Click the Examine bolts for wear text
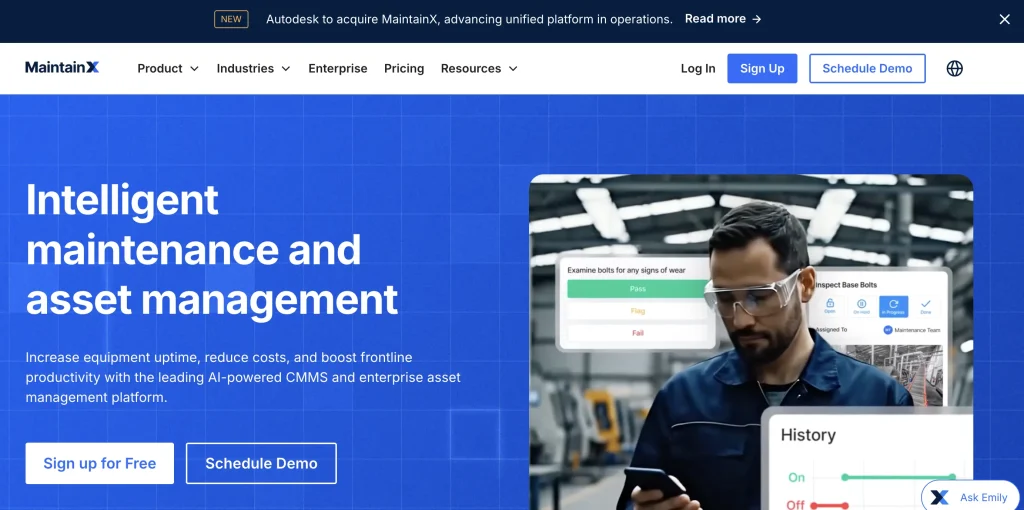Viewport: 1024px width, 510px height. point(626,270)
